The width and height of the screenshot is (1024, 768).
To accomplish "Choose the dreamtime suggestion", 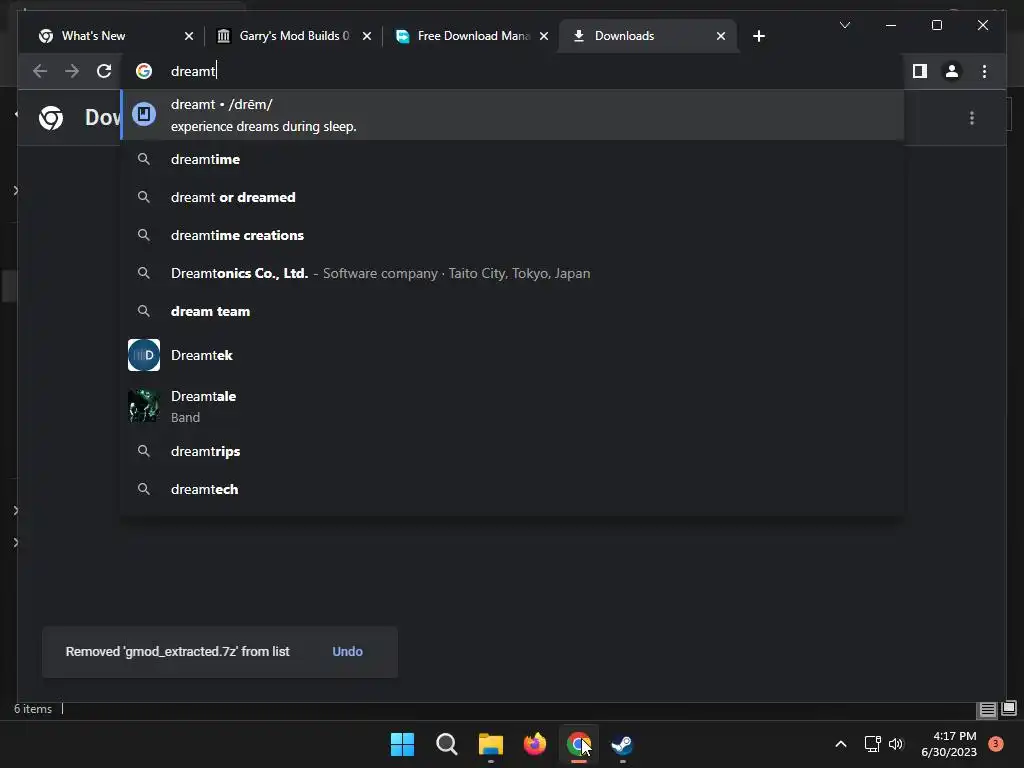I will point(513,159).
